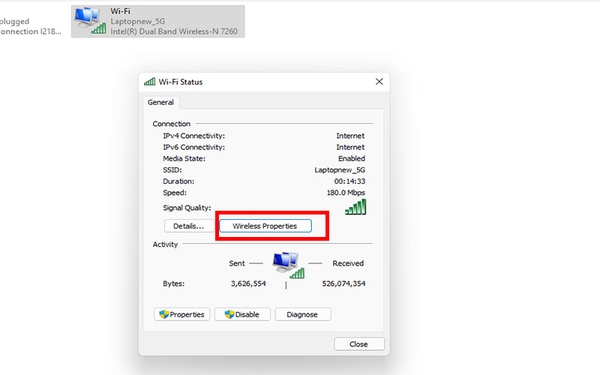Click Intel(R) Dual Band Wireless-N 7260 text
This screenshot has height=375, width=600.
(174, 31)
